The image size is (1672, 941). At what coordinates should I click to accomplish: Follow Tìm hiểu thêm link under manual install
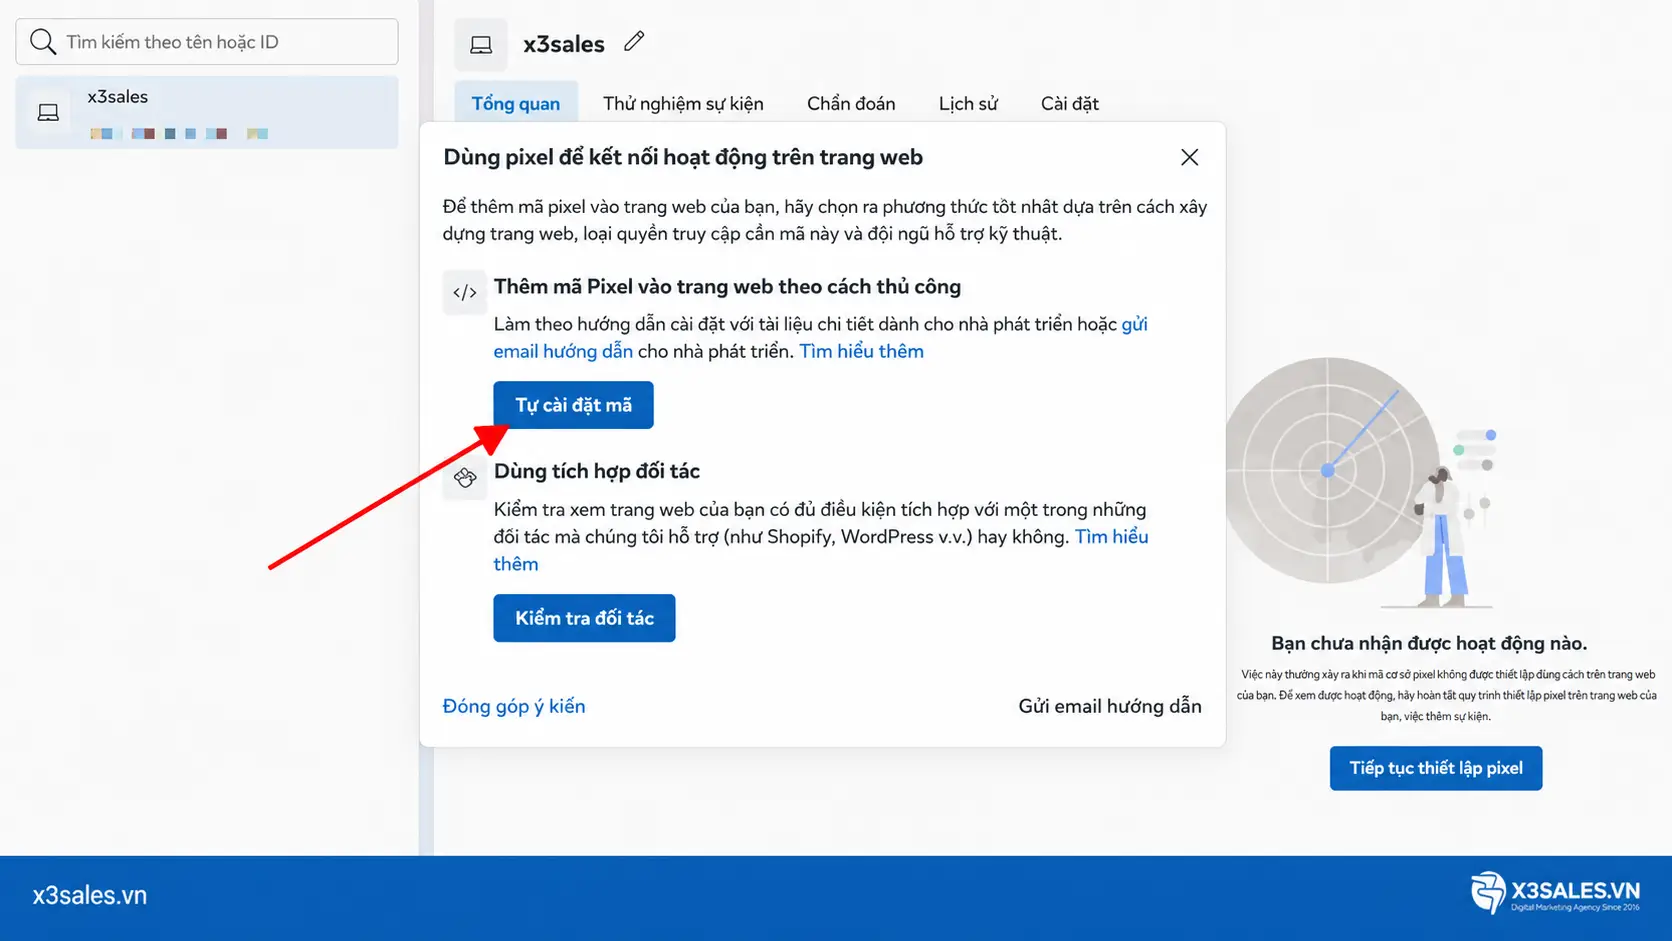[x=861, y=351]
